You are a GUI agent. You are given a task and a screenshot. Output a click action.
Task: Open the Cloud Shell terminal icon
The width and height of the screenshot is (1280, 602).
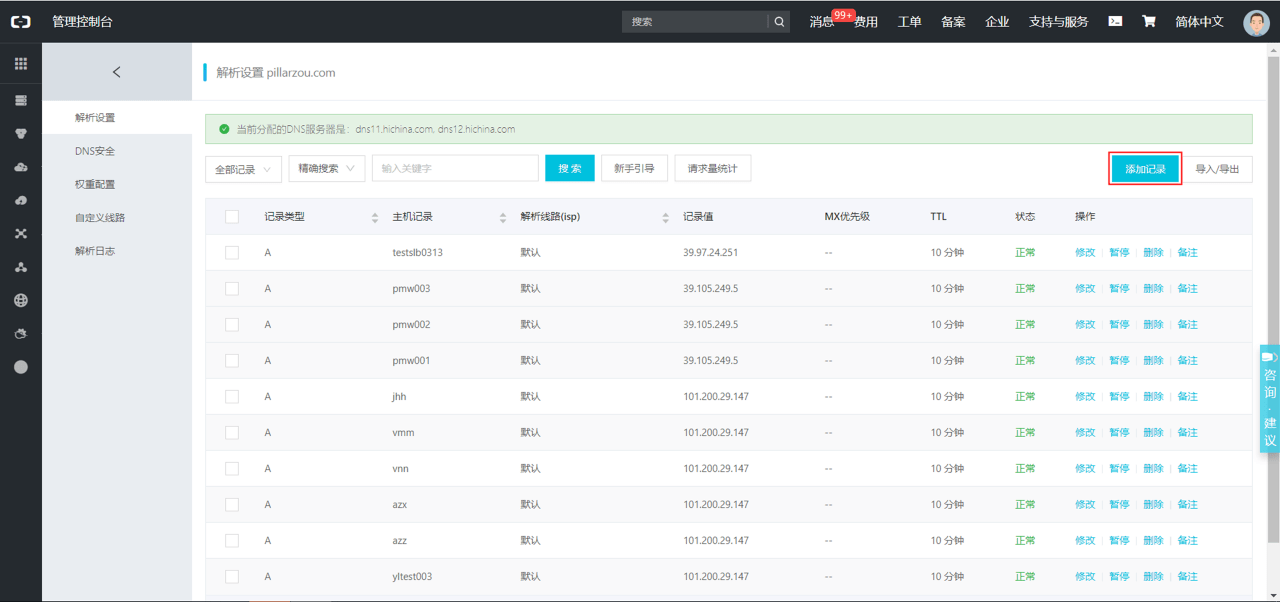click(1115, 21)
